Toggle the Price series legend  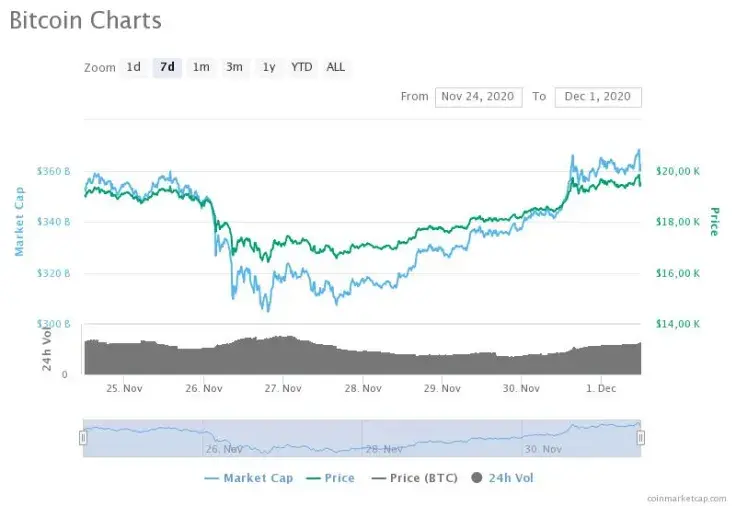click(x=331, y=478)
